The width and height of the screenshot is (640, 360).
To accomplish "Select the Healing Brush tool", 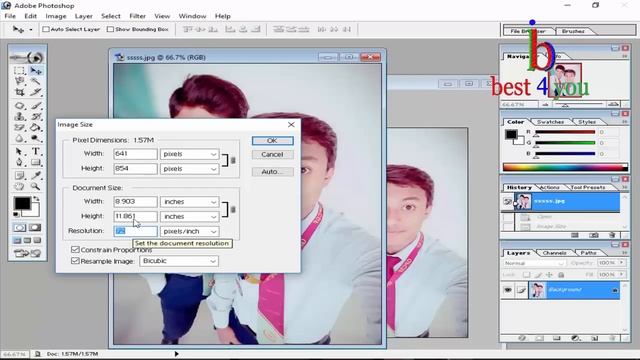I will click(x=19, y=106).
